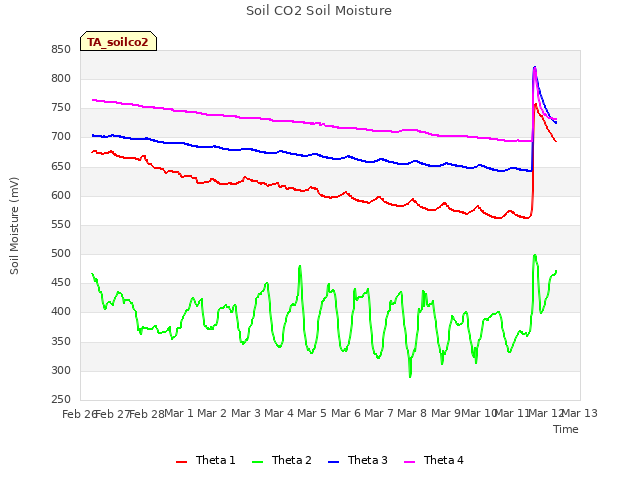Click the red Theta 1 legend swatch
The height and width of the screenshot is (480, 640).
point(181,462)
